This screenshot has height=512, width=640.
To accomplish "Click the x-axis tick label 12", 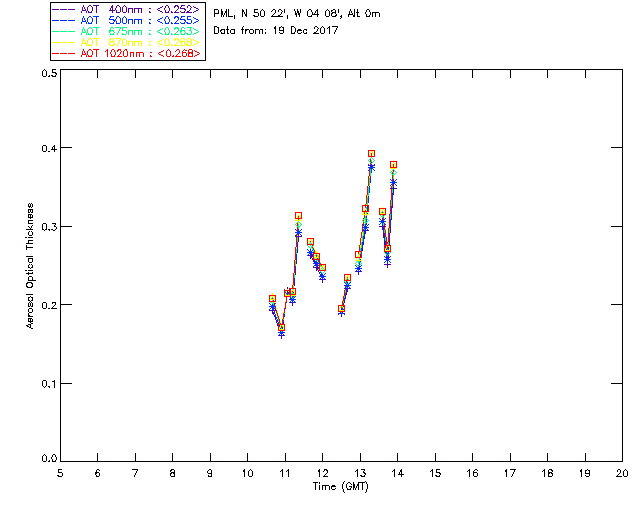I will pos(322,473).
